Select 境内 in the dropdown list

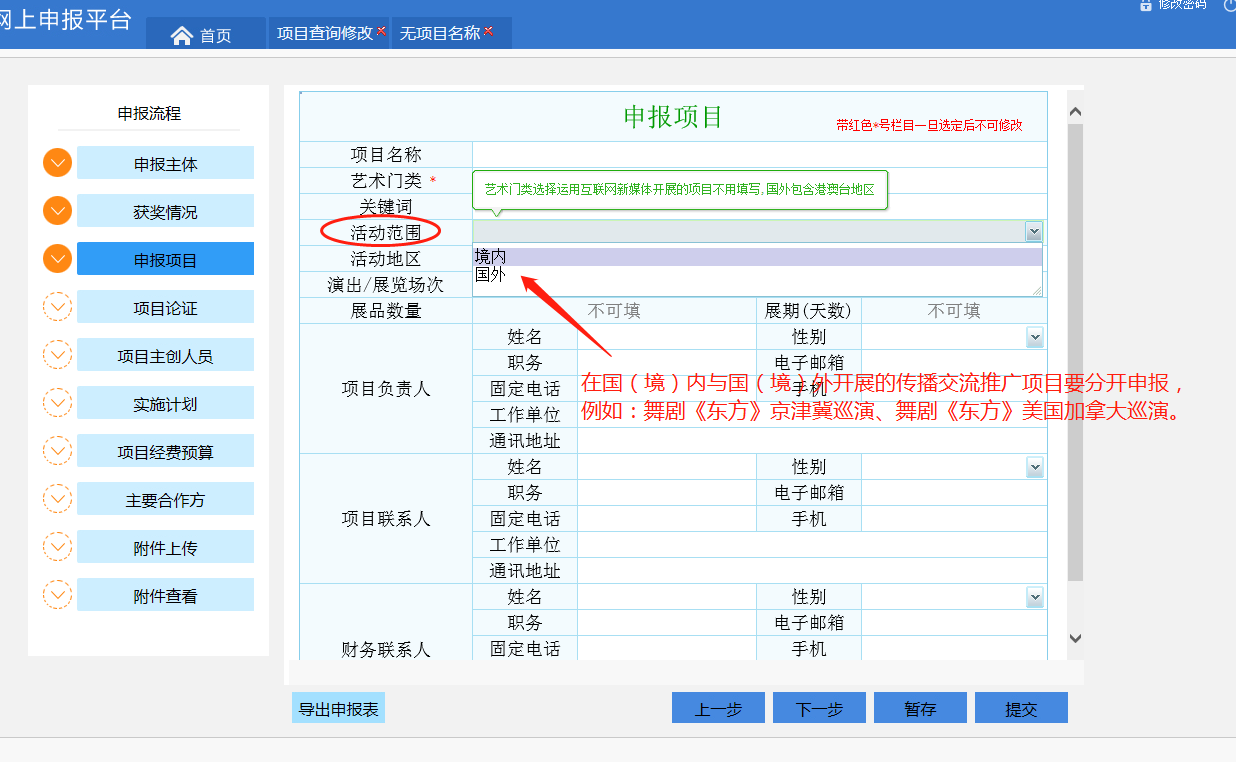[x=490, y=257]
